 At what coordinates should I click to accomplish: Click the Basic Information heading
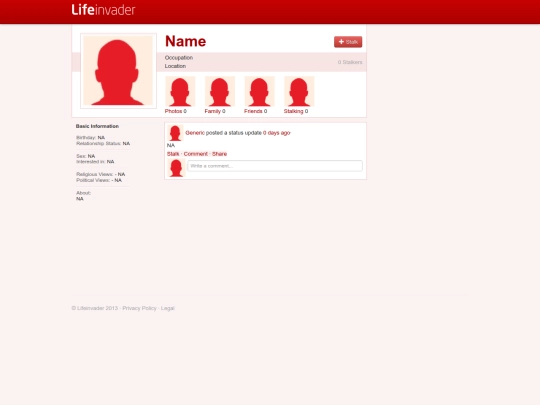97,126
